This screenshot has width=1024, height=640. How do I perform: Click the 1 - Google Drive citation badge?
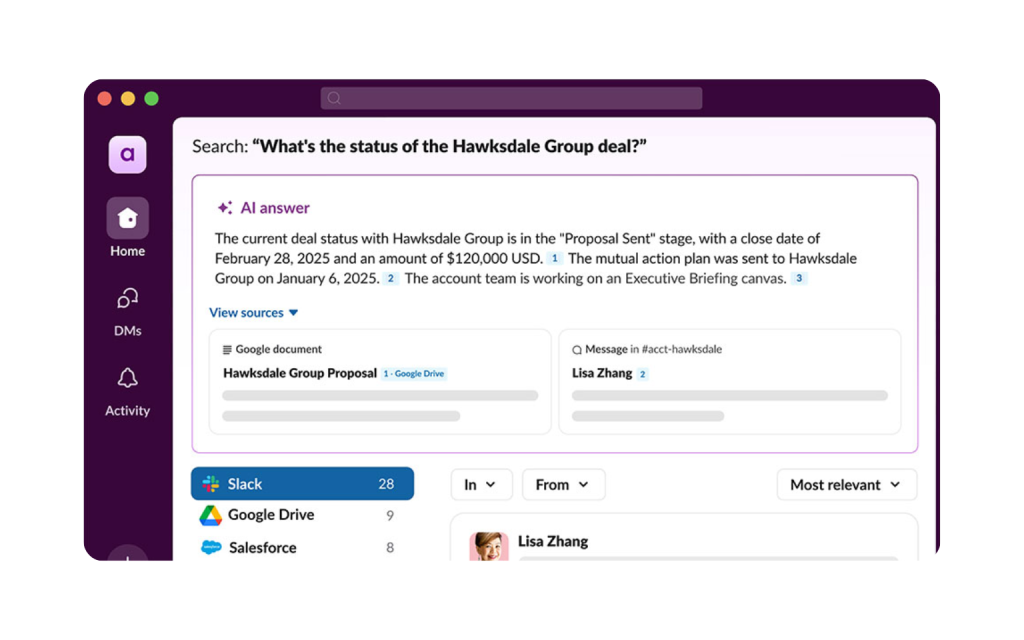coord(414,374)
